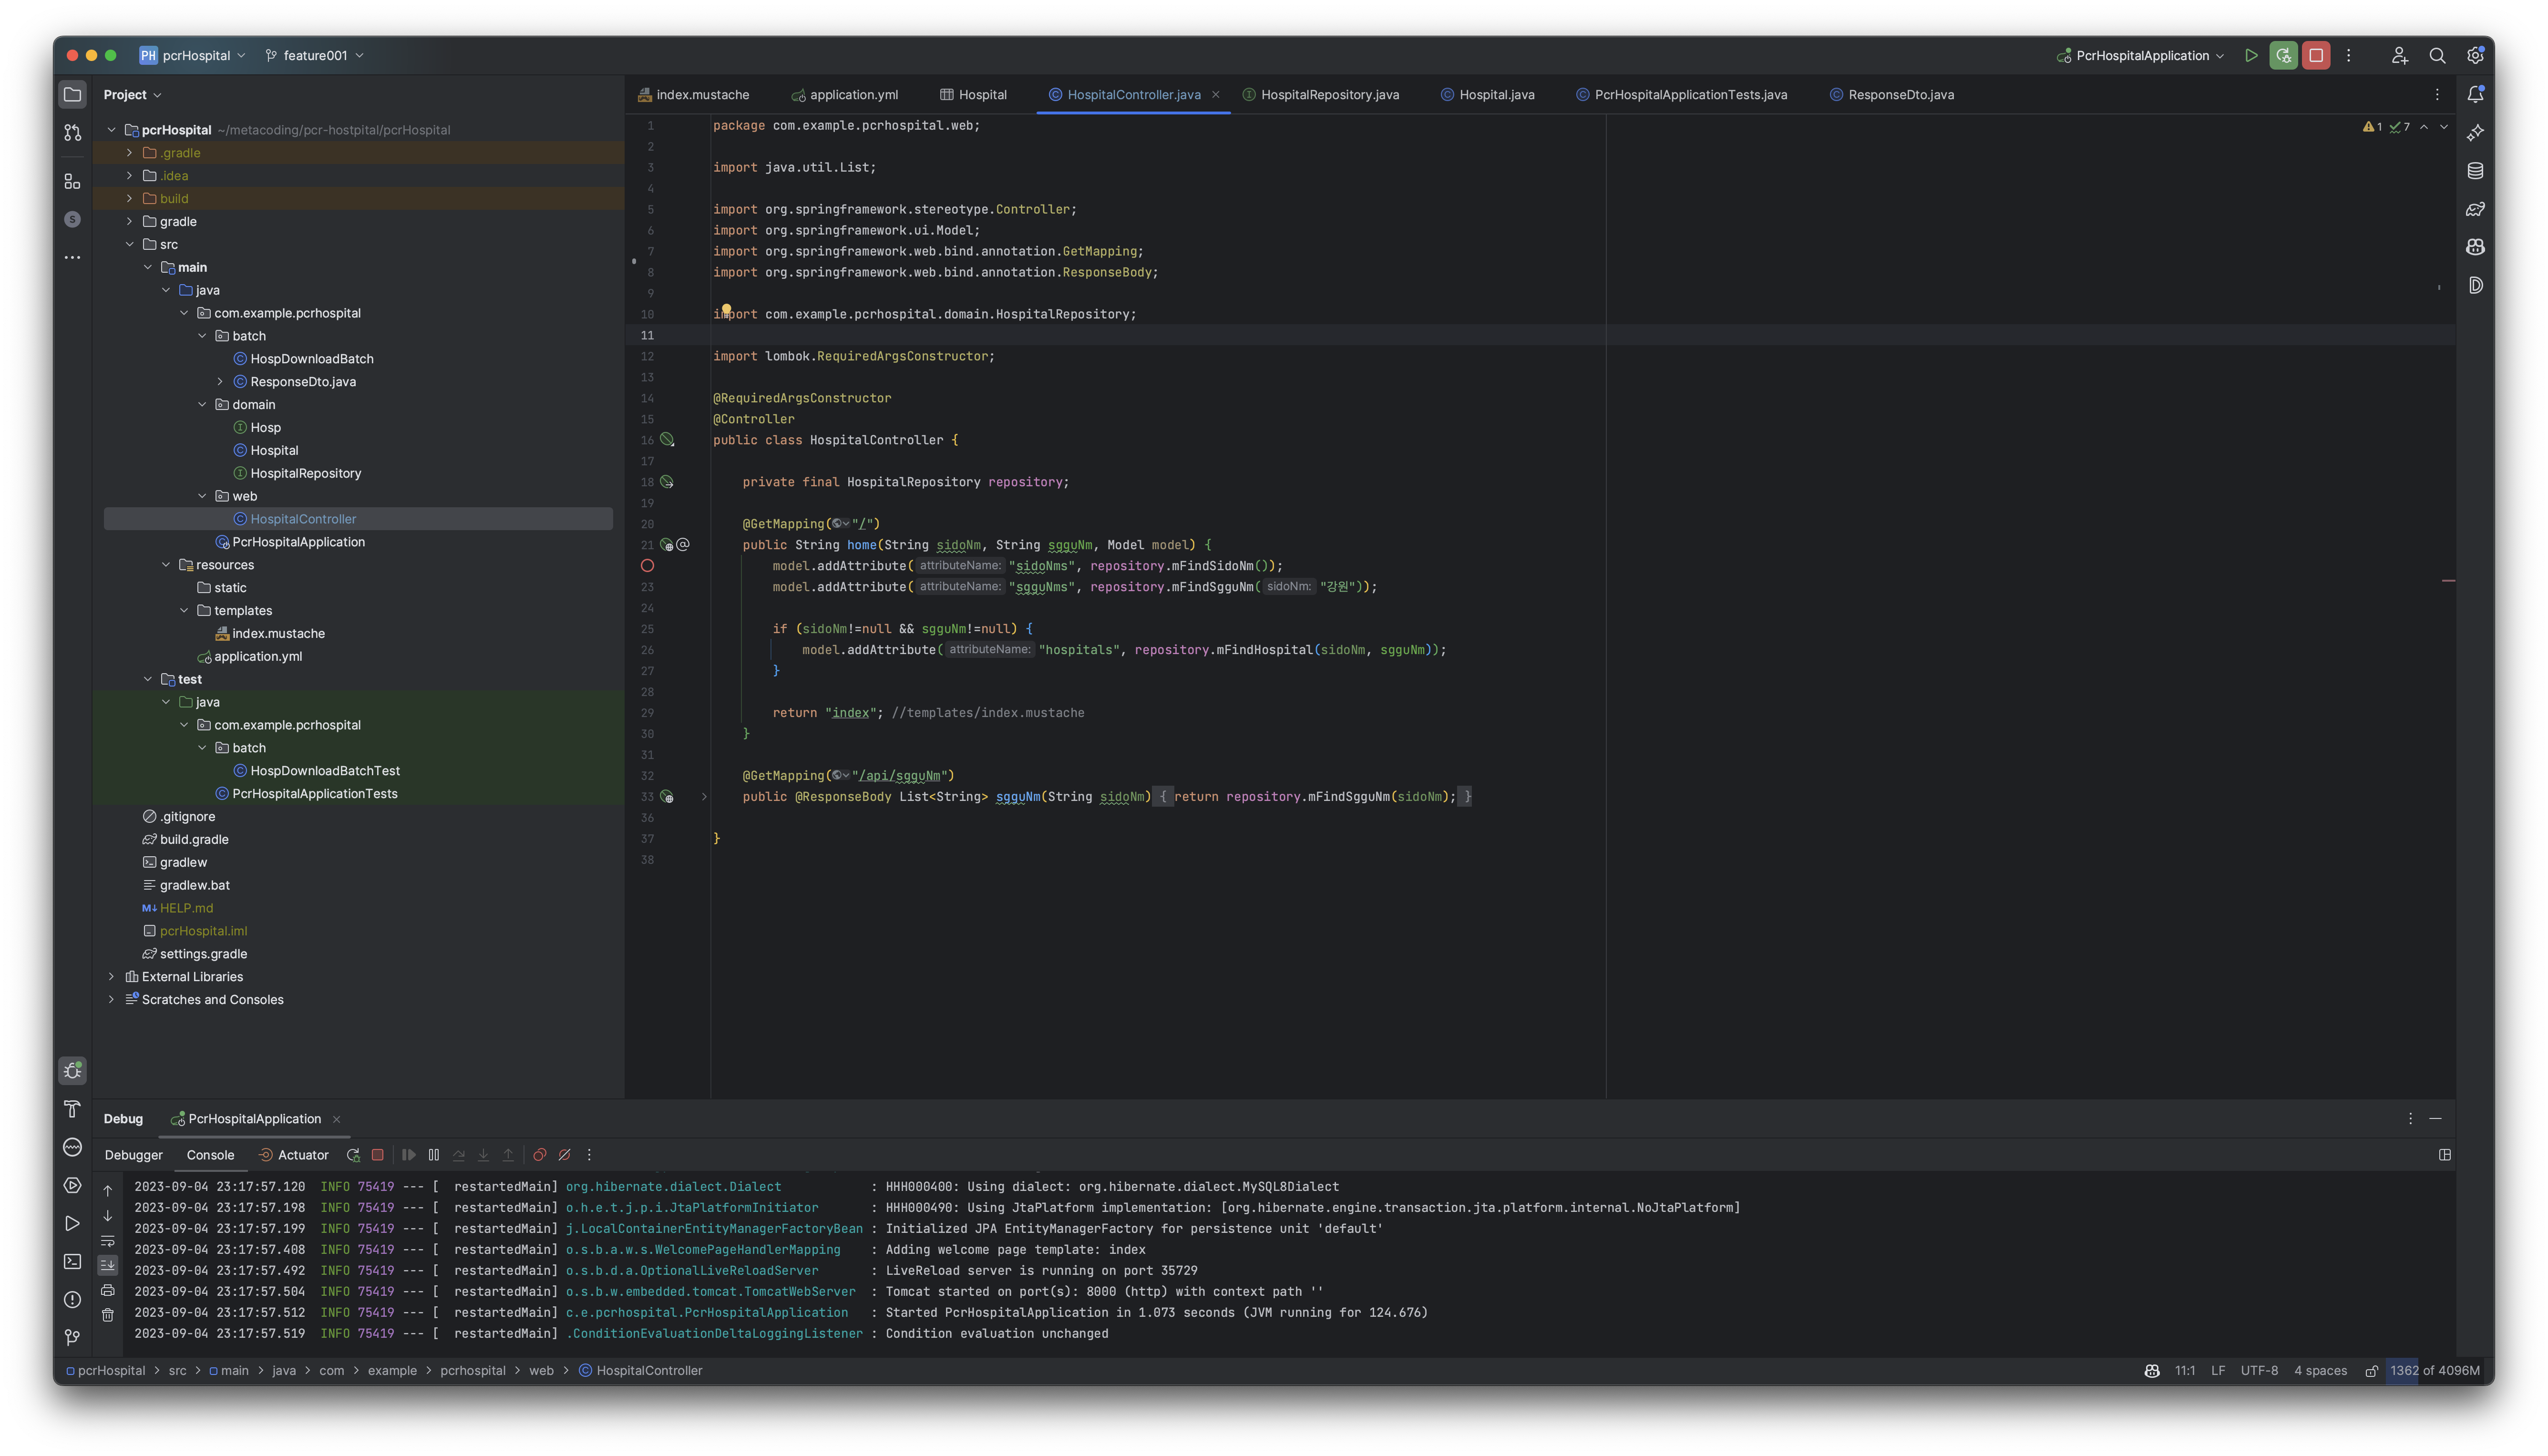Screen dimensions: 2548x1456
Task: Open Notifications bell in right sidebar
Action: [2475, 94]
